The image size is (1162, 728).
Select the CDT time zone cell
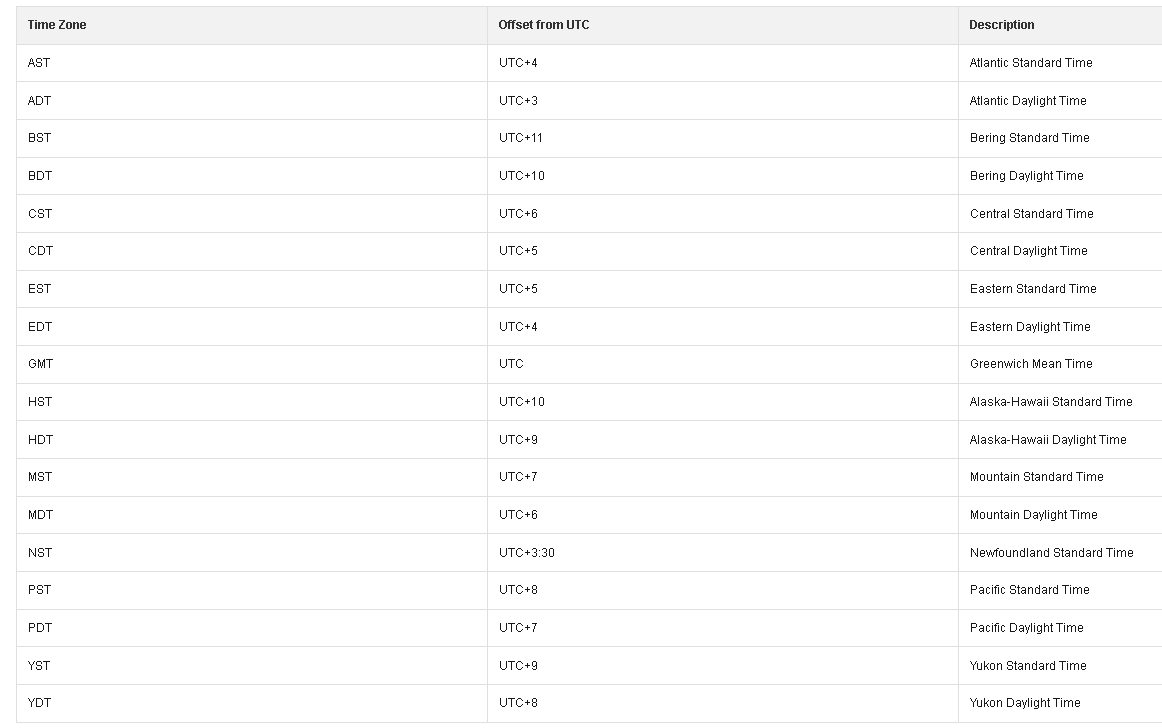pyautogui.click(x=251, y=251)
